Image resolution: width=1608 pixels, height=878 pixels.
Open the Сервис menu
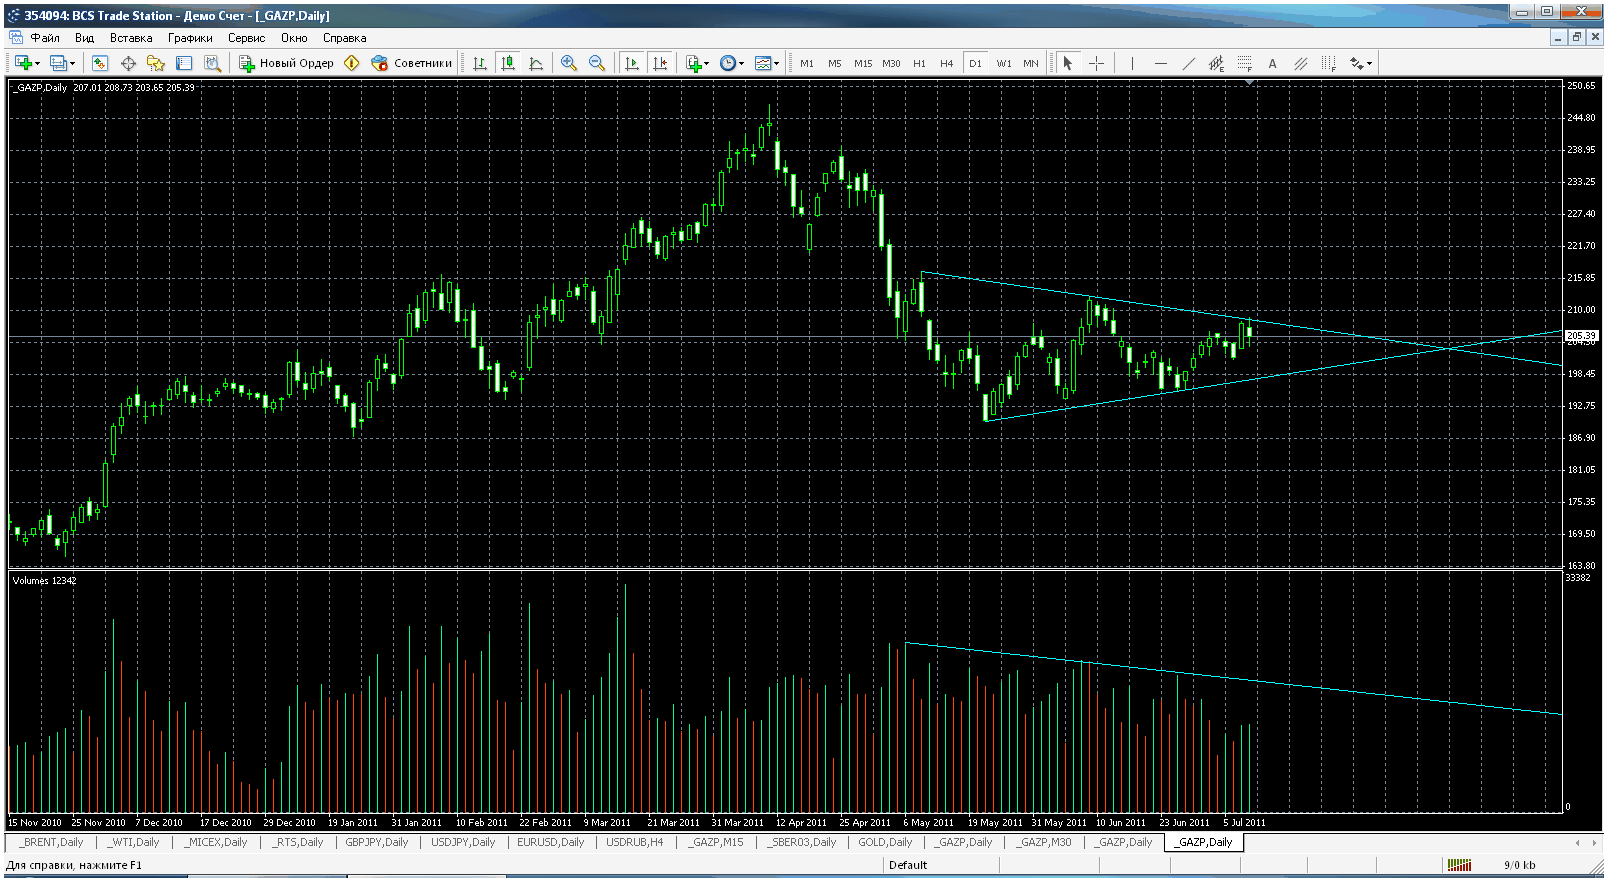tap(246, 38)
